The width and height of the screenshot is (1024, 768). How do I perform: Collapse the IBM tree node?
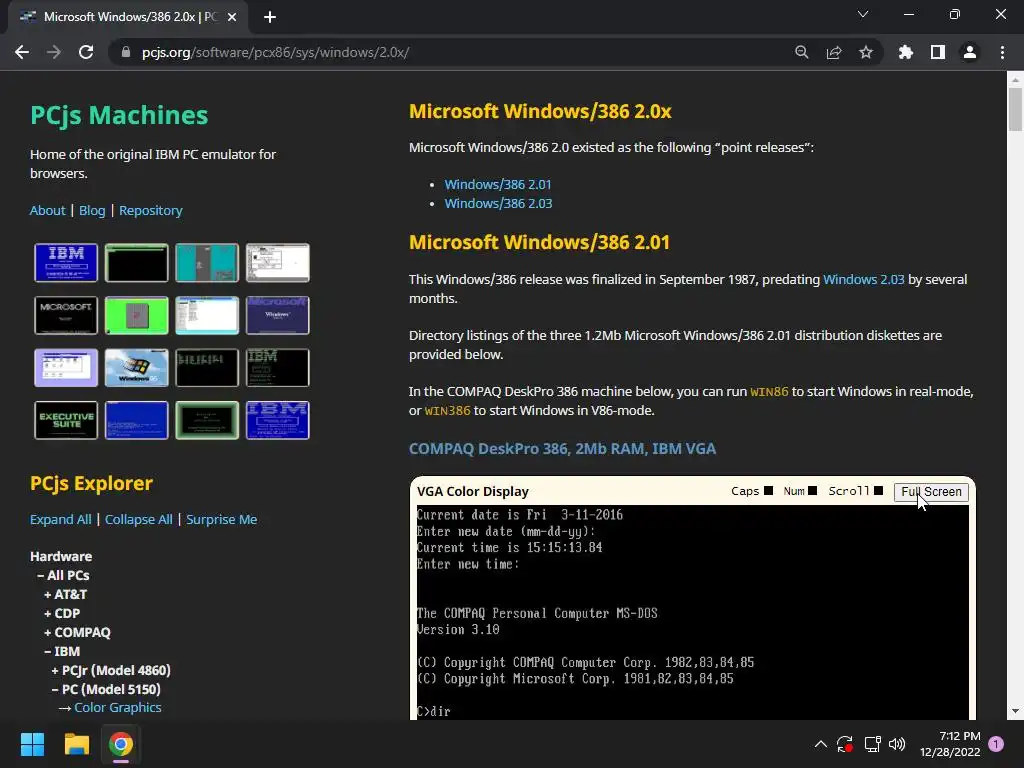click(62, 651)
